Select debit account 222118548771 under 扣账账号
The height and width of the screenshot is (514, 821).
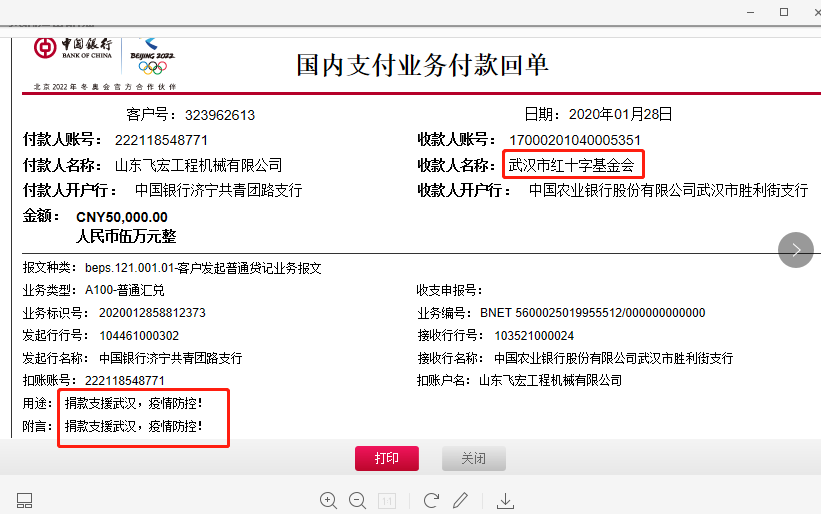pos(125,381)
